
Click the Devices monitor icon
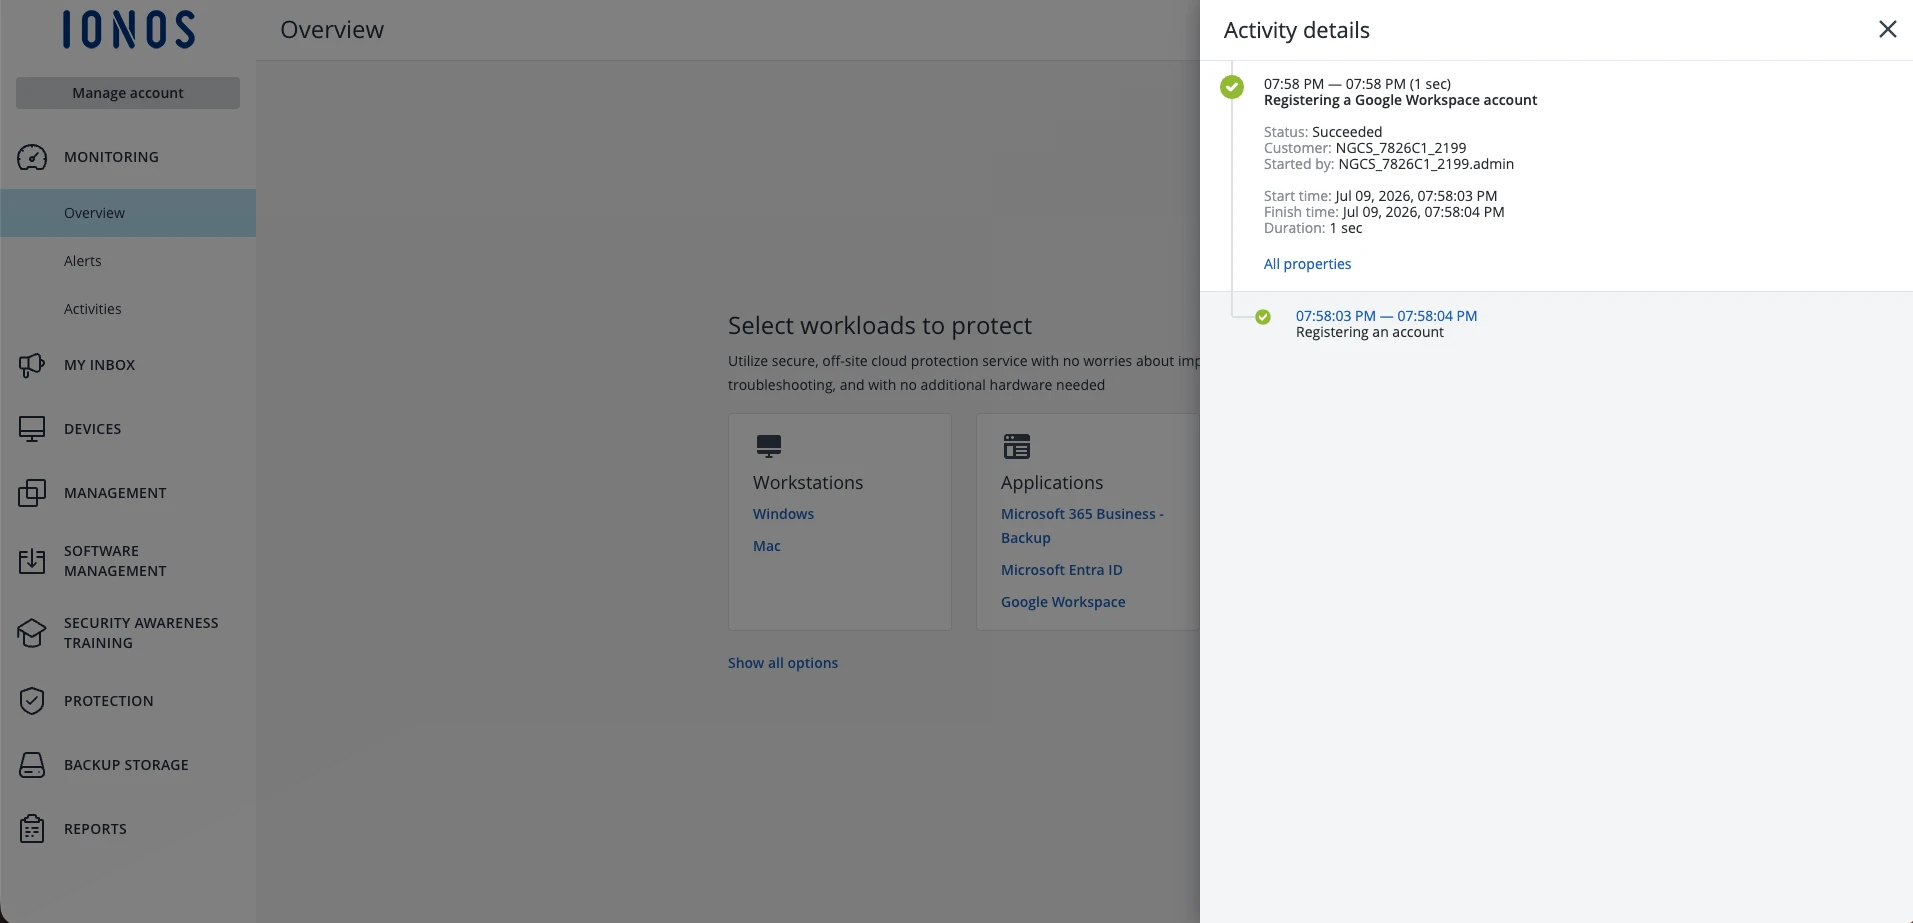click(x=32, y=429)
